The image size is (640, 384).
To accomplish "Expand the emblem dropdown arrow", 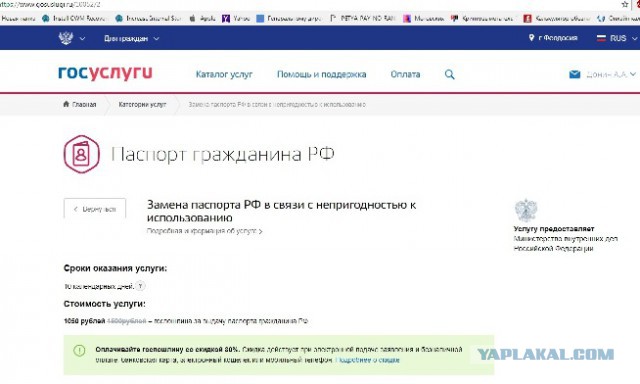I will (x=82, y=38).
